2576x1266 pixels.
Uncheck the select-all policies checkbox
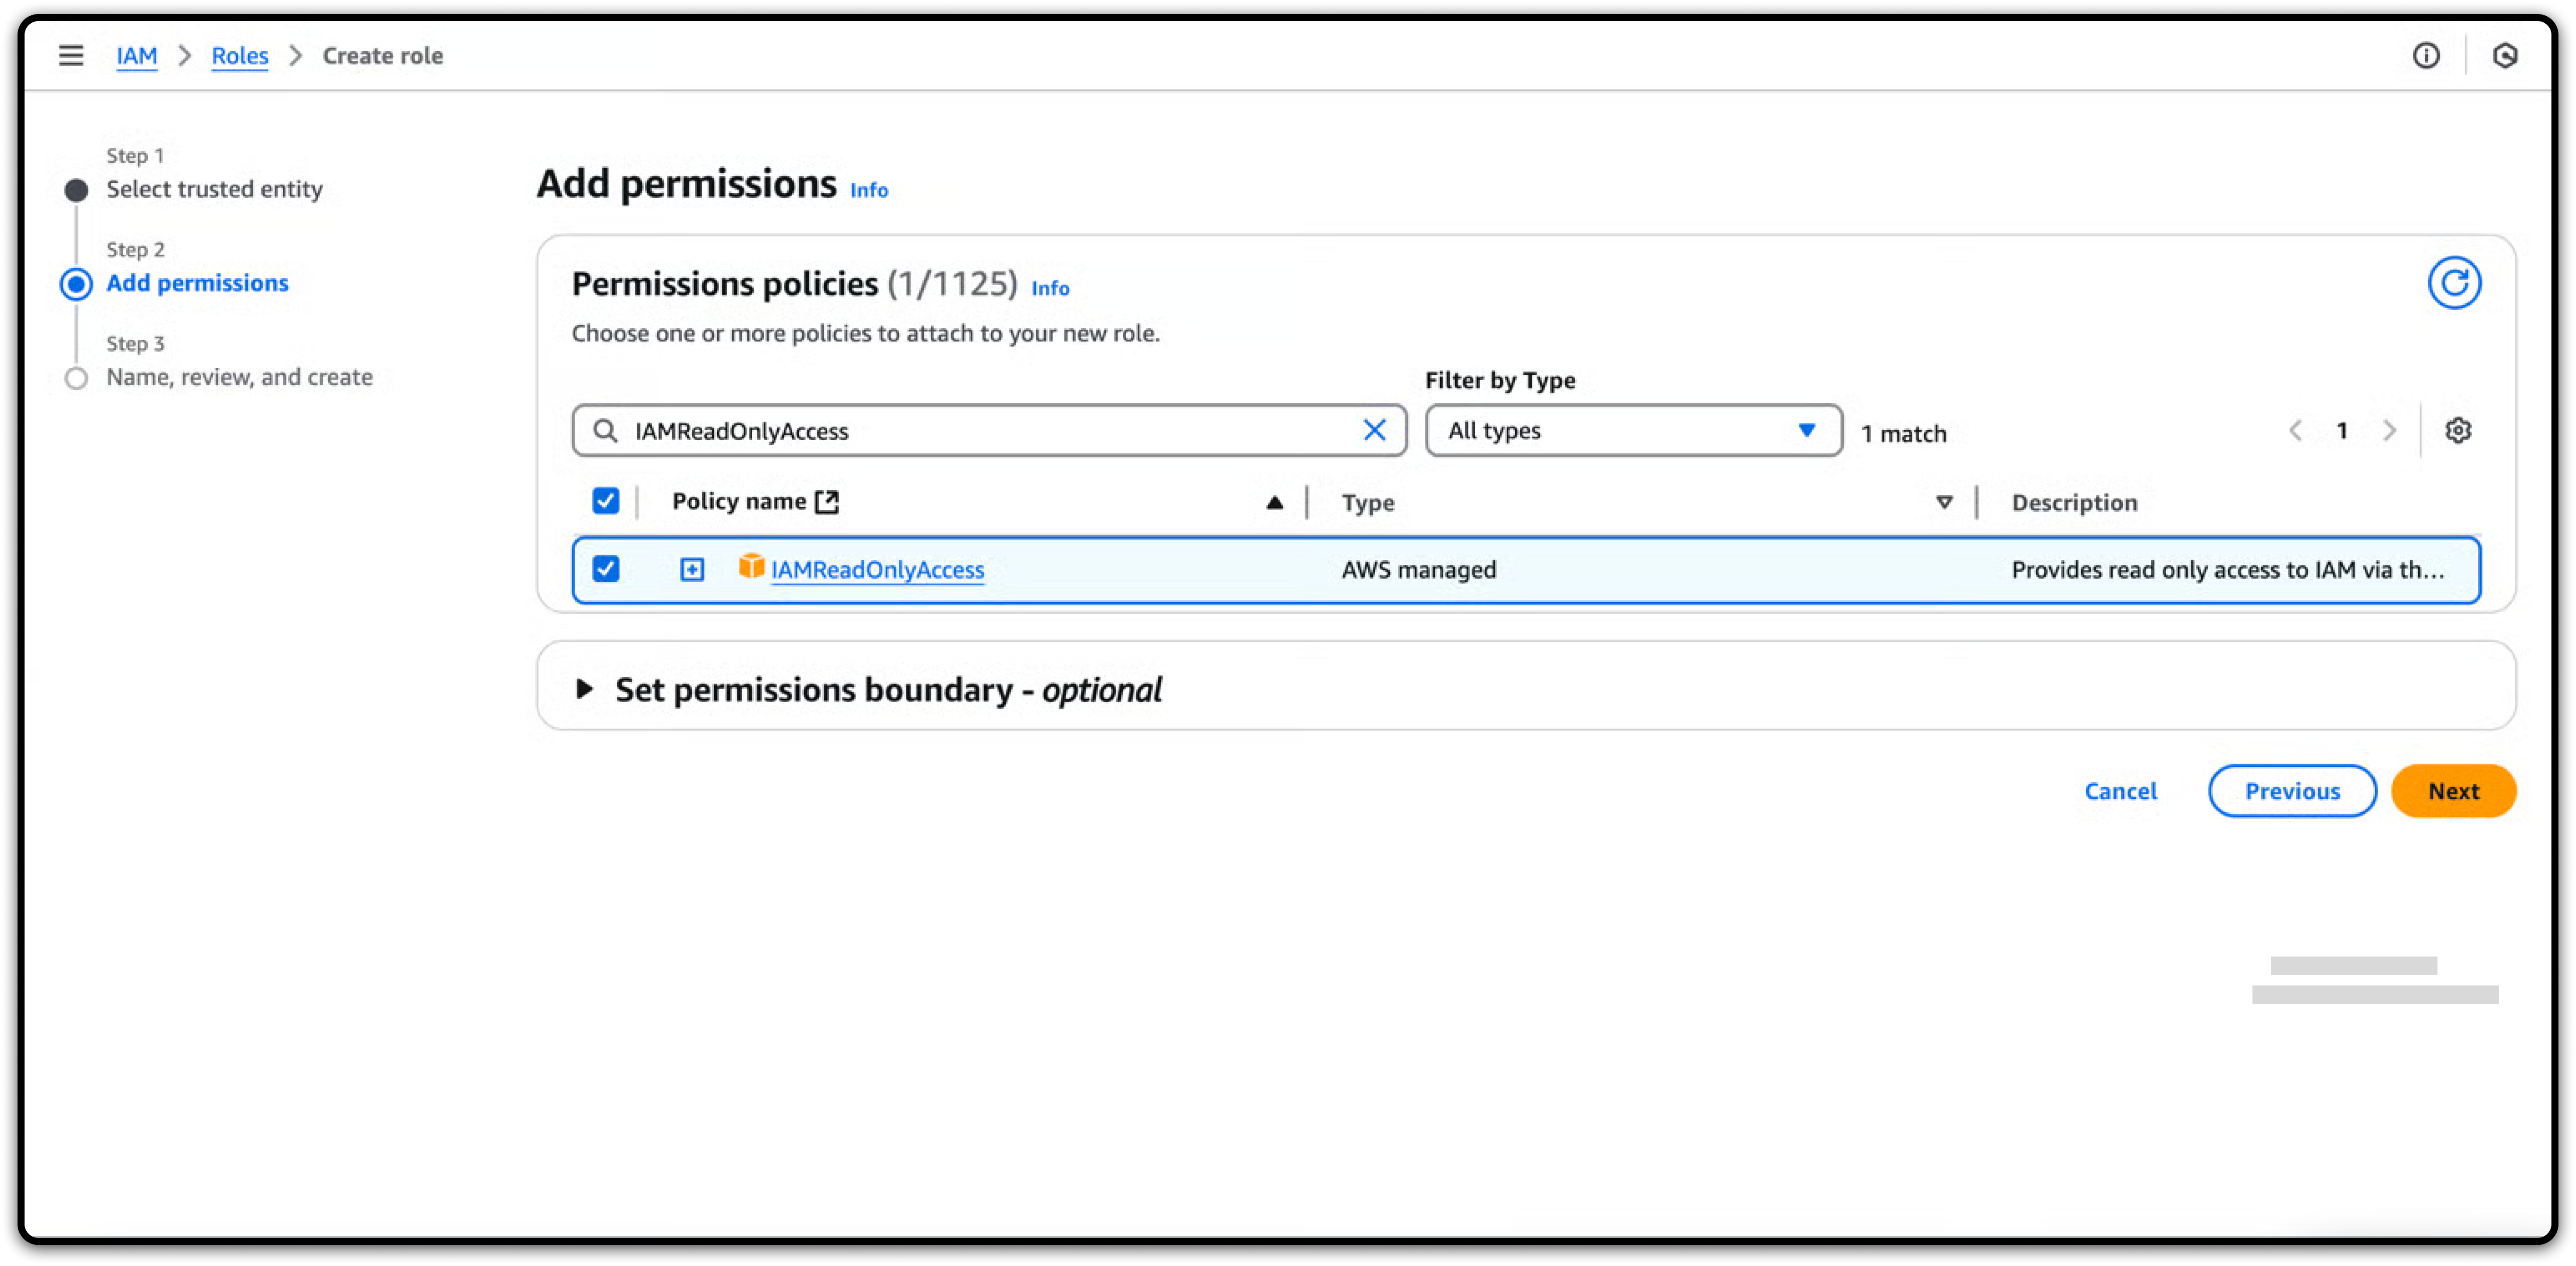pyautogui.click(x=606, y=501)
